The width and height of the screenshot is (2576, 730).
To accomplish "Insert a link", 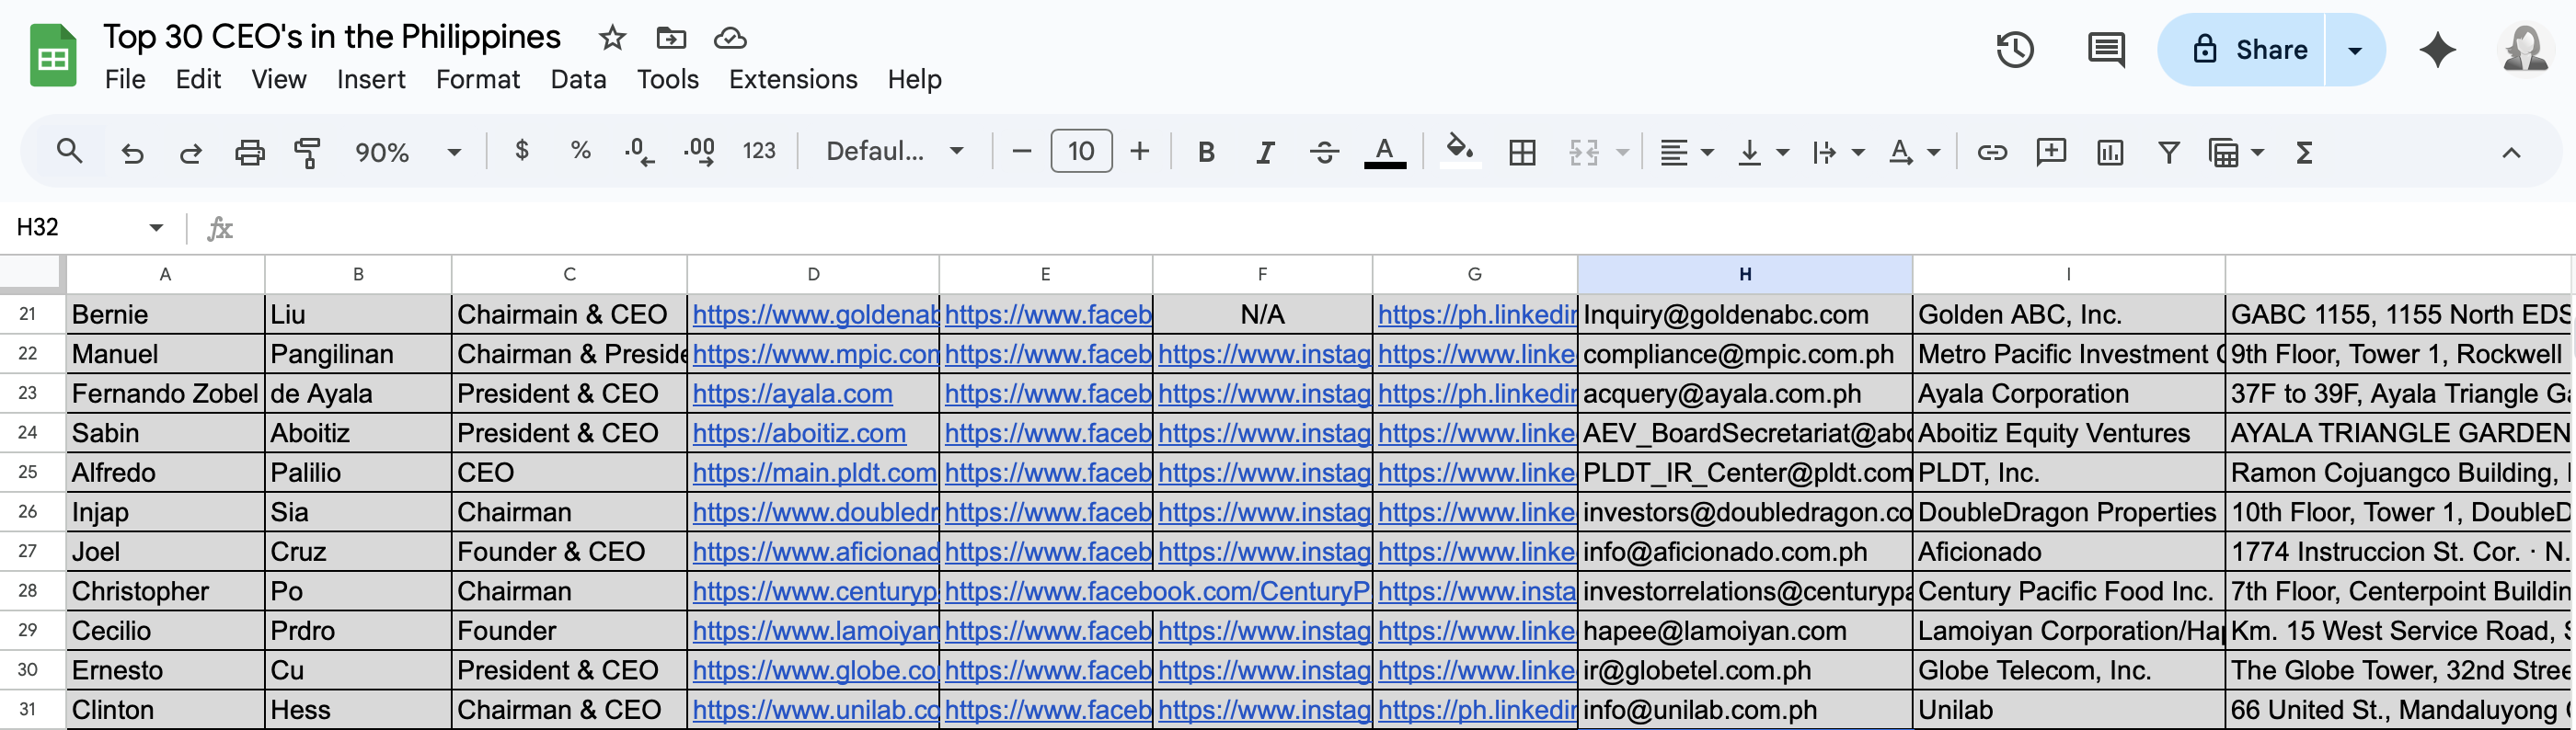I will click(1991, 152).
